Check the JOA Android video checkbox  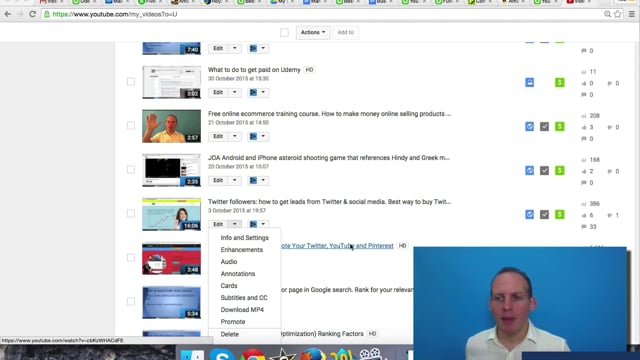[x=131, y=169]
